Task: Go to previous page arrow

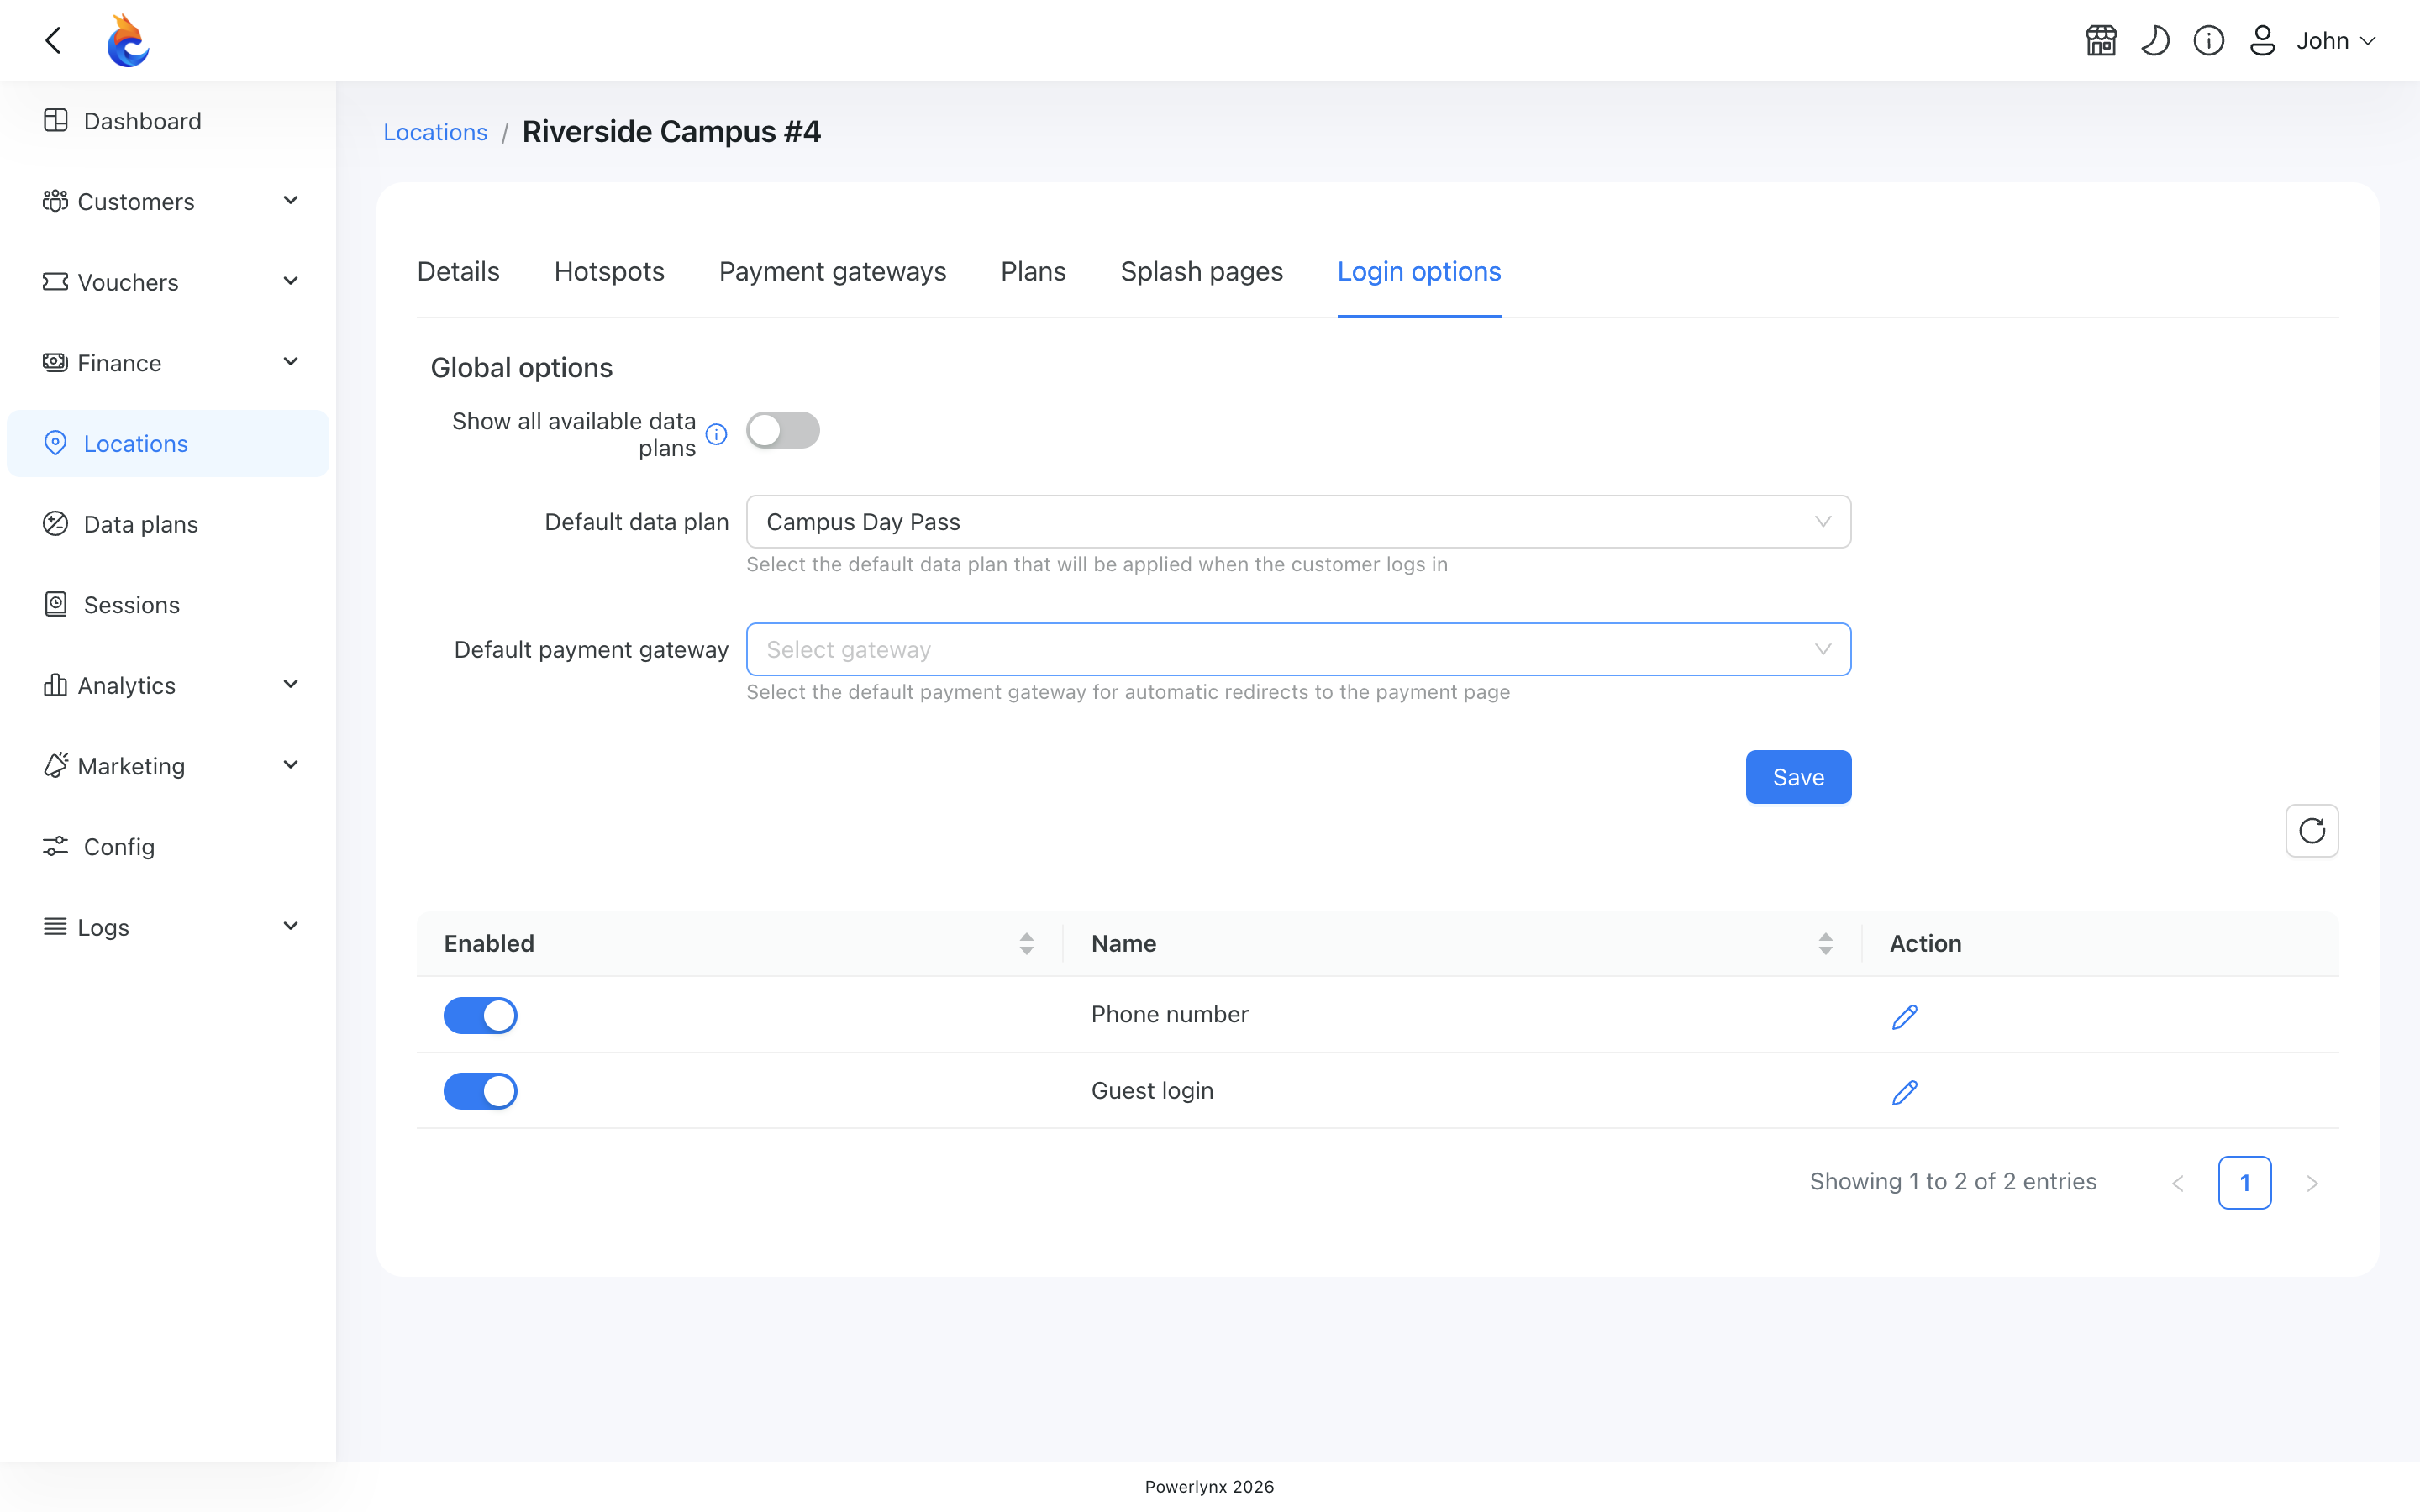Action: coord(2178,1183)
